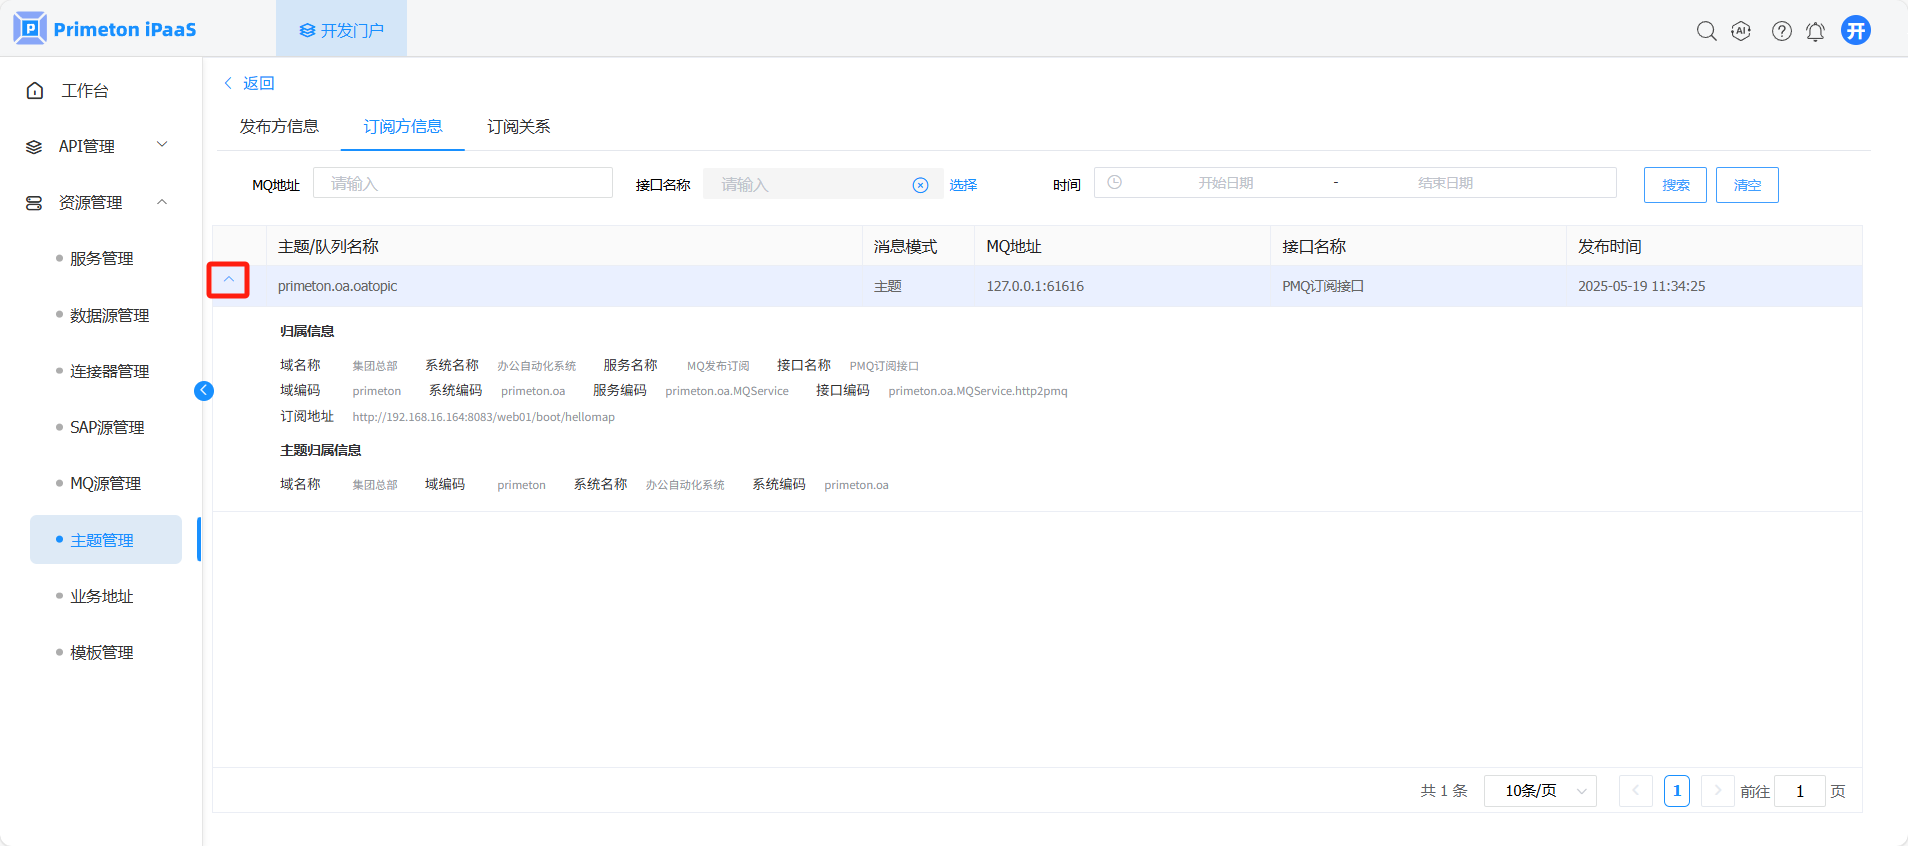1908x846 pixels.
Task: Open the AI assistant icon
Action: pyautogui.click(x=1741, y=31)
